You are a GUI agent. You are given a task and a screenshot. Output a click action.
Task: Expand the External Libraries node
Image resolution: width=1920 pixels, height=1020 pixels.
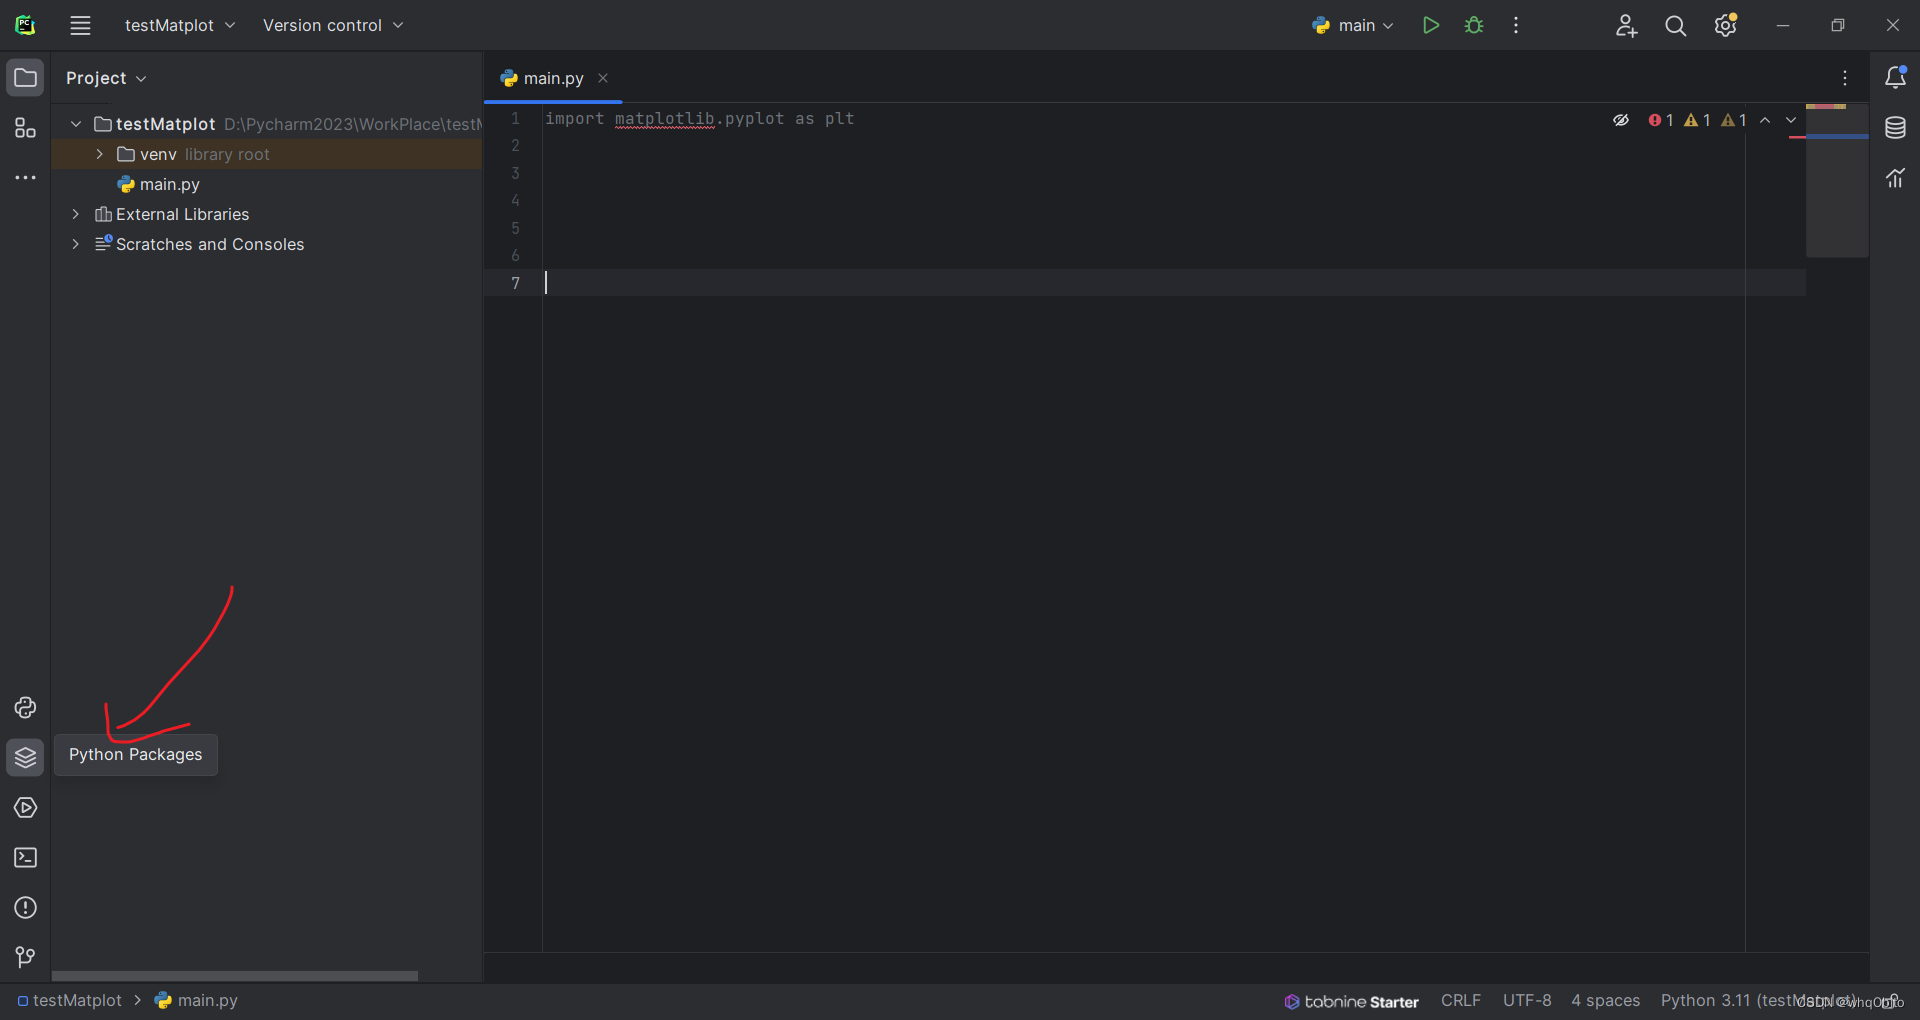pos(75,214)
